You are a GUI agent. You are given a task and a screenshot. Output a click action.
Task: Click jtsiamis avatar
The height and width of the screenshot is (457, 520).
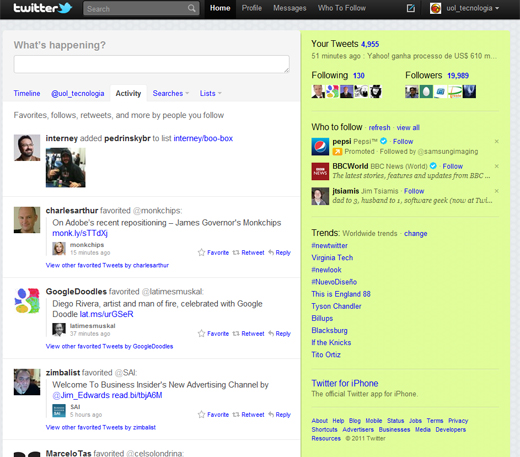[x=320, y=196]
